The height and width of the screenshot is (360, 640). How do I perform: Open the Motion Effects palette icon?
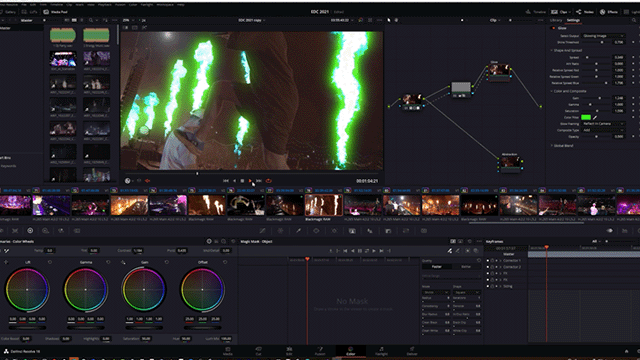[x=77, y=231]
